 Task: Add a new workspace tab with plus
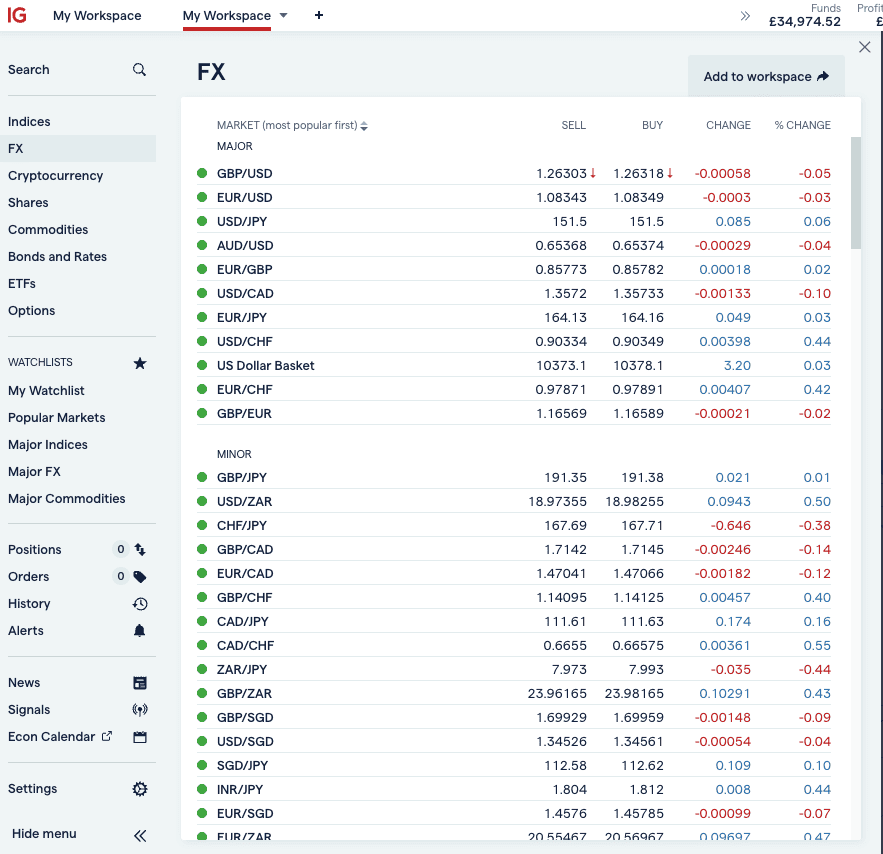tap(319, 16)
